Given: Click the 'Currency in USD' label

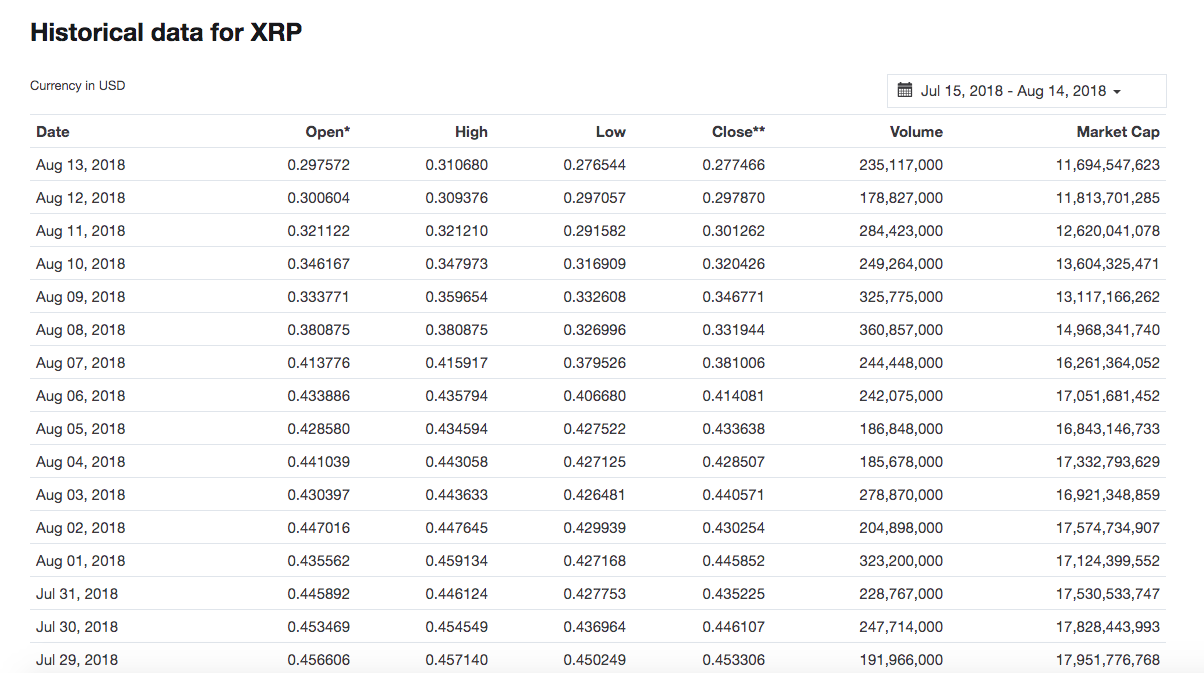Looking at the screenshot, I should point(78,86).
